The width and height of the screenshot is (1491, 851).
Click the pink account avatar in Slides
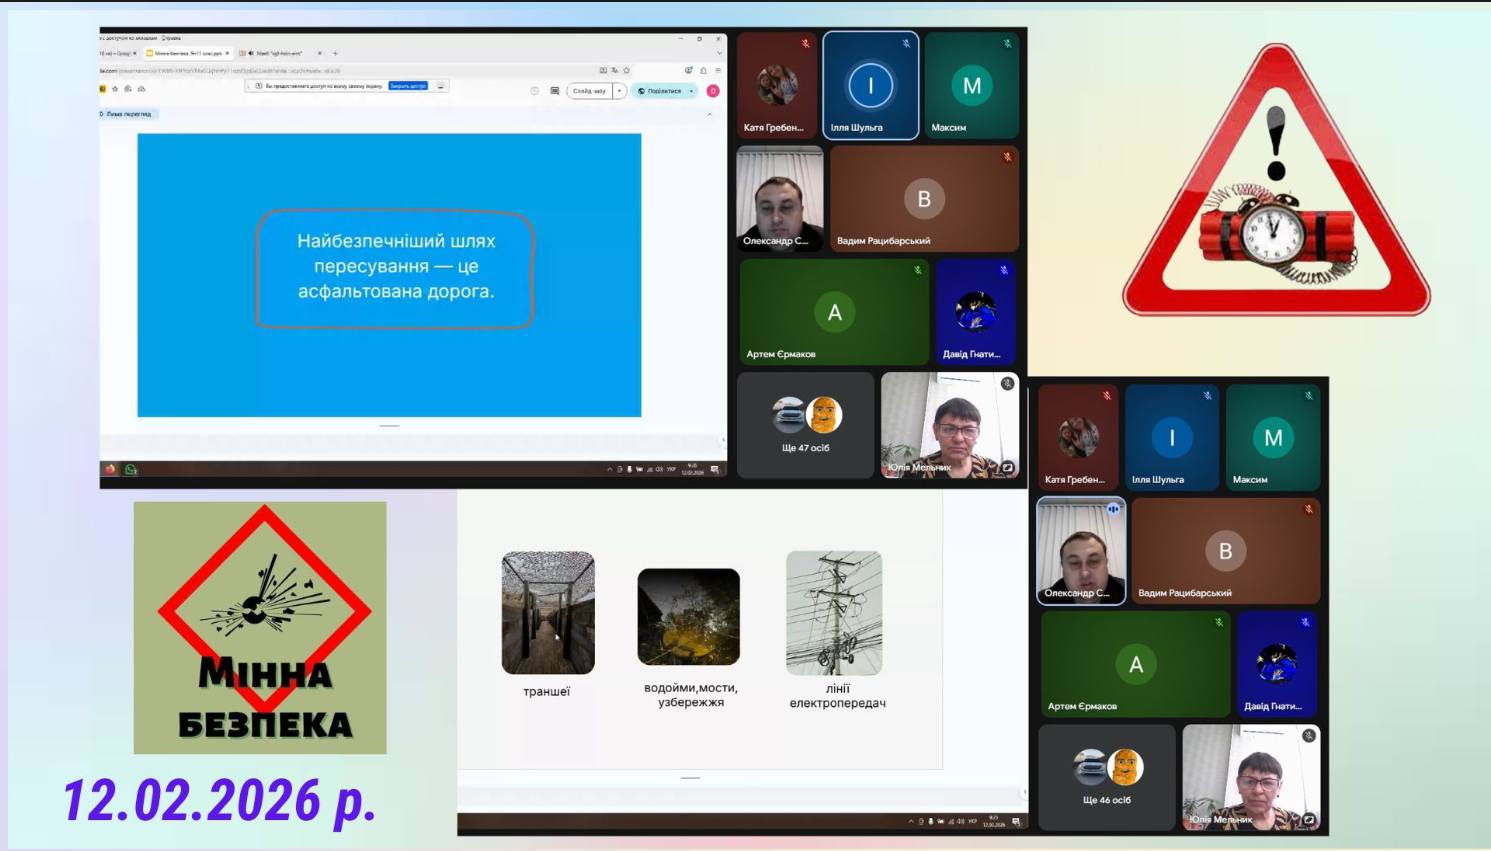point(713,91)
